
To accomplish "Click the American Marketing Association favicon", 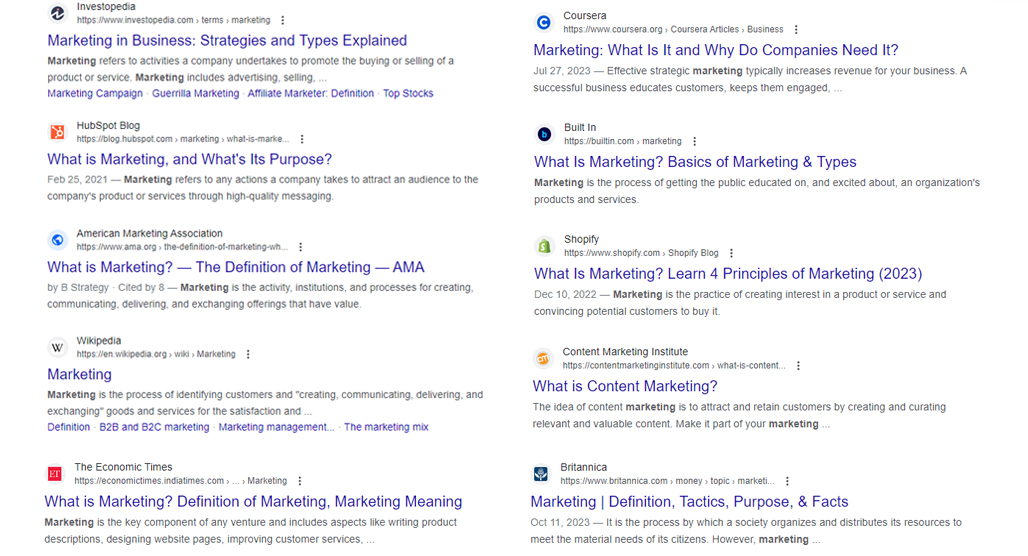I will click(x=58, y=240).
